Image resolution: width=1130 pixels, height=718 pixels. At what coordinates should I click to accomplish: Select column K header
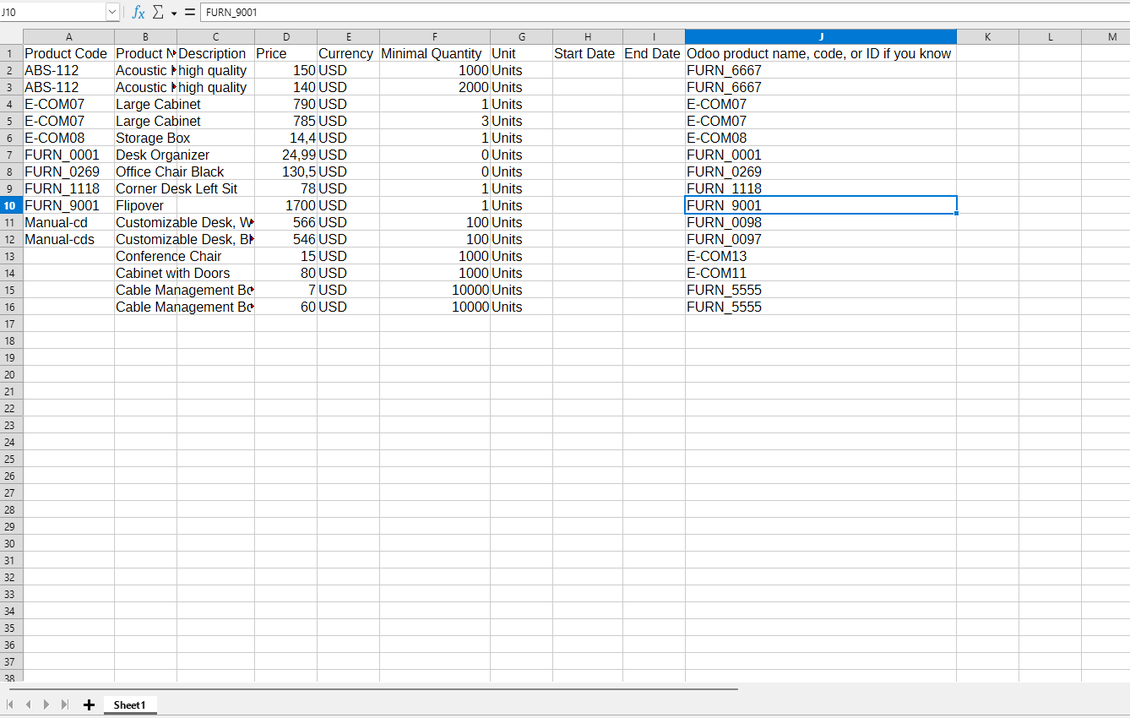coord(987,37)
